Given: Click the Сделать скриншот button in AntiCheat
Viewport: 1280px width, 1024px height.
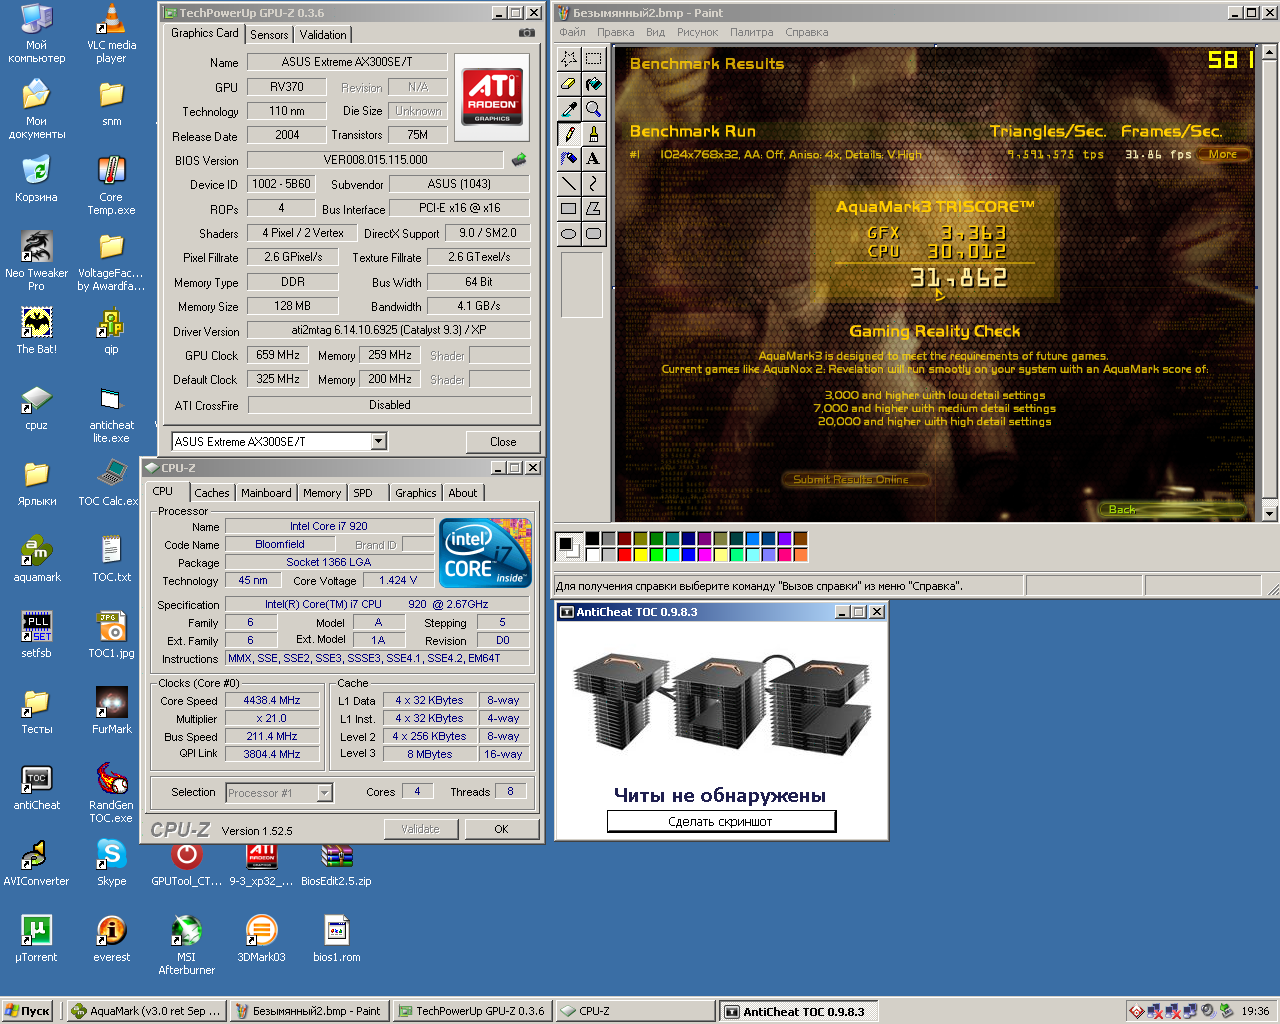Looking at the screenshot, I should pyautogui.click(x=721, y=821).
